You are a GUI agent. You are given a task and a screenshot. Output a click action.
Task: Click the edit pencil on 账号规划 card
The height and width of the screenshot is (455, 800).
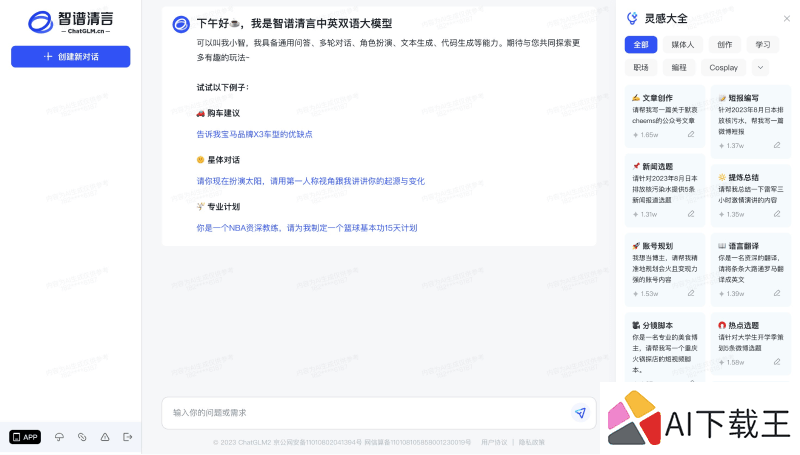pos(691,293)
